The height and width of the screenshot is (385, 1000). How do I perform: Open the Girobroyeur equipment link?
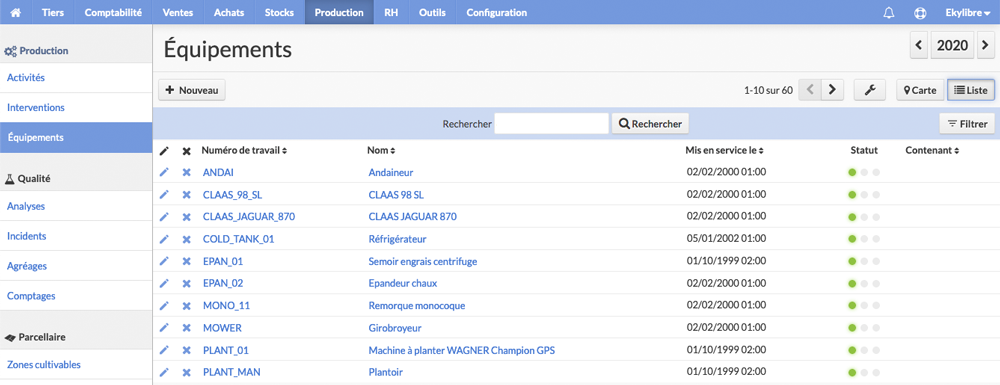pyautogui.click(x=395, y=328)
